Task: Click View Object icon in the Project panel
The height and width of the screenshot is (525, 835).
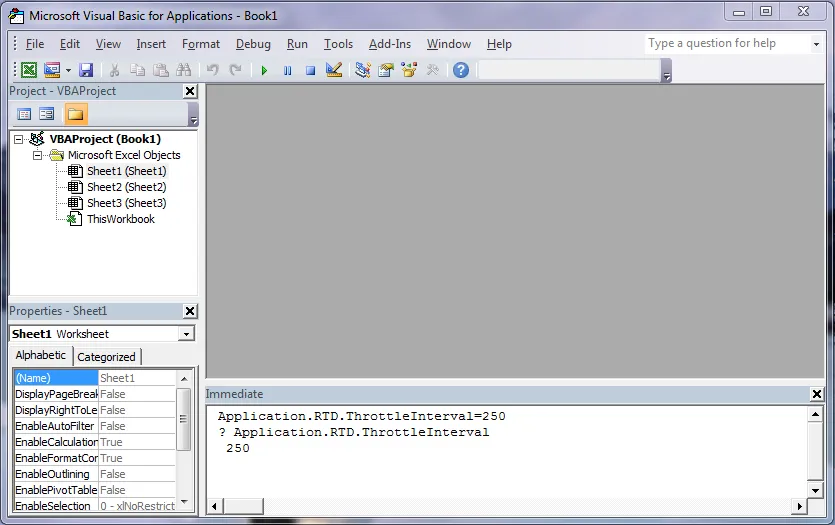Action: [47, 114]
